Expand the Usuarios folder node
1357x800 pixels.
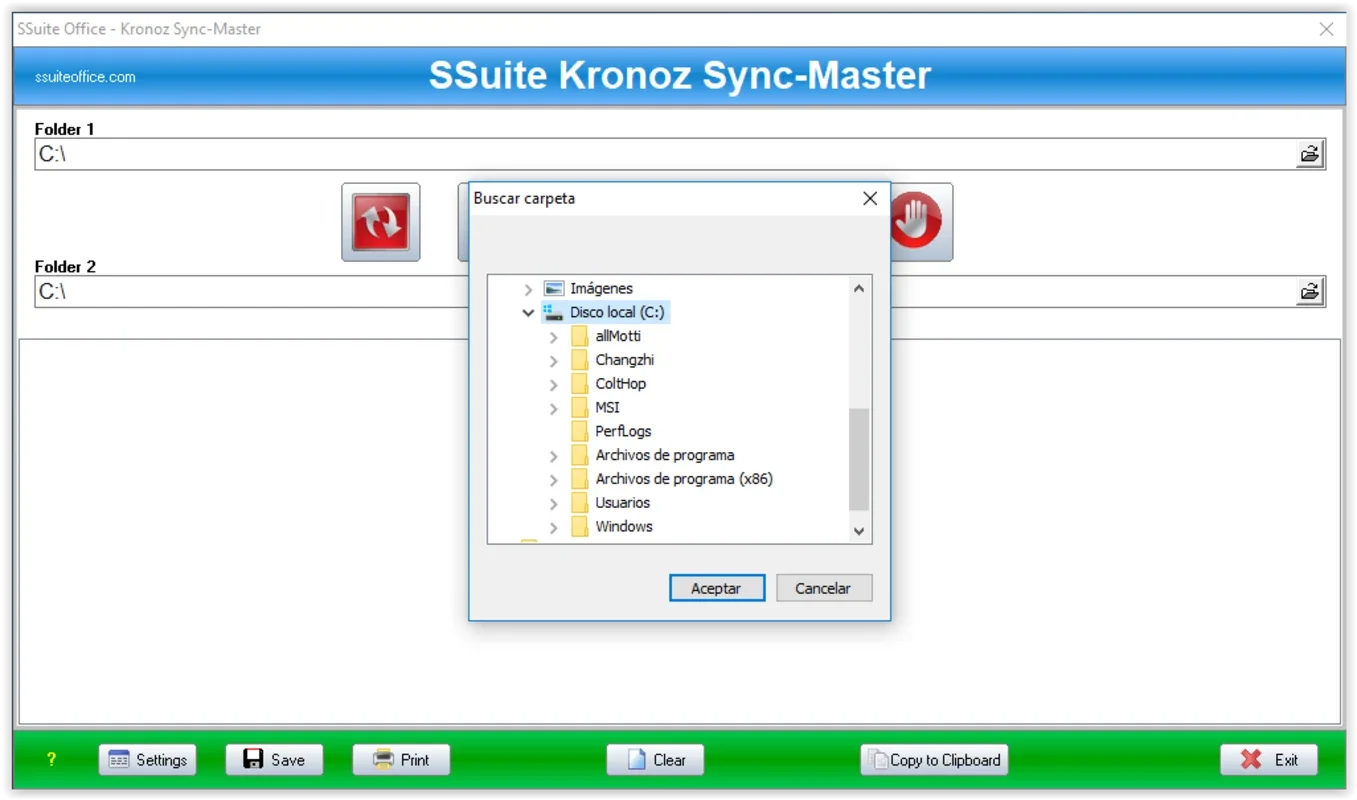pyautogui.click(x=553, y=503)
